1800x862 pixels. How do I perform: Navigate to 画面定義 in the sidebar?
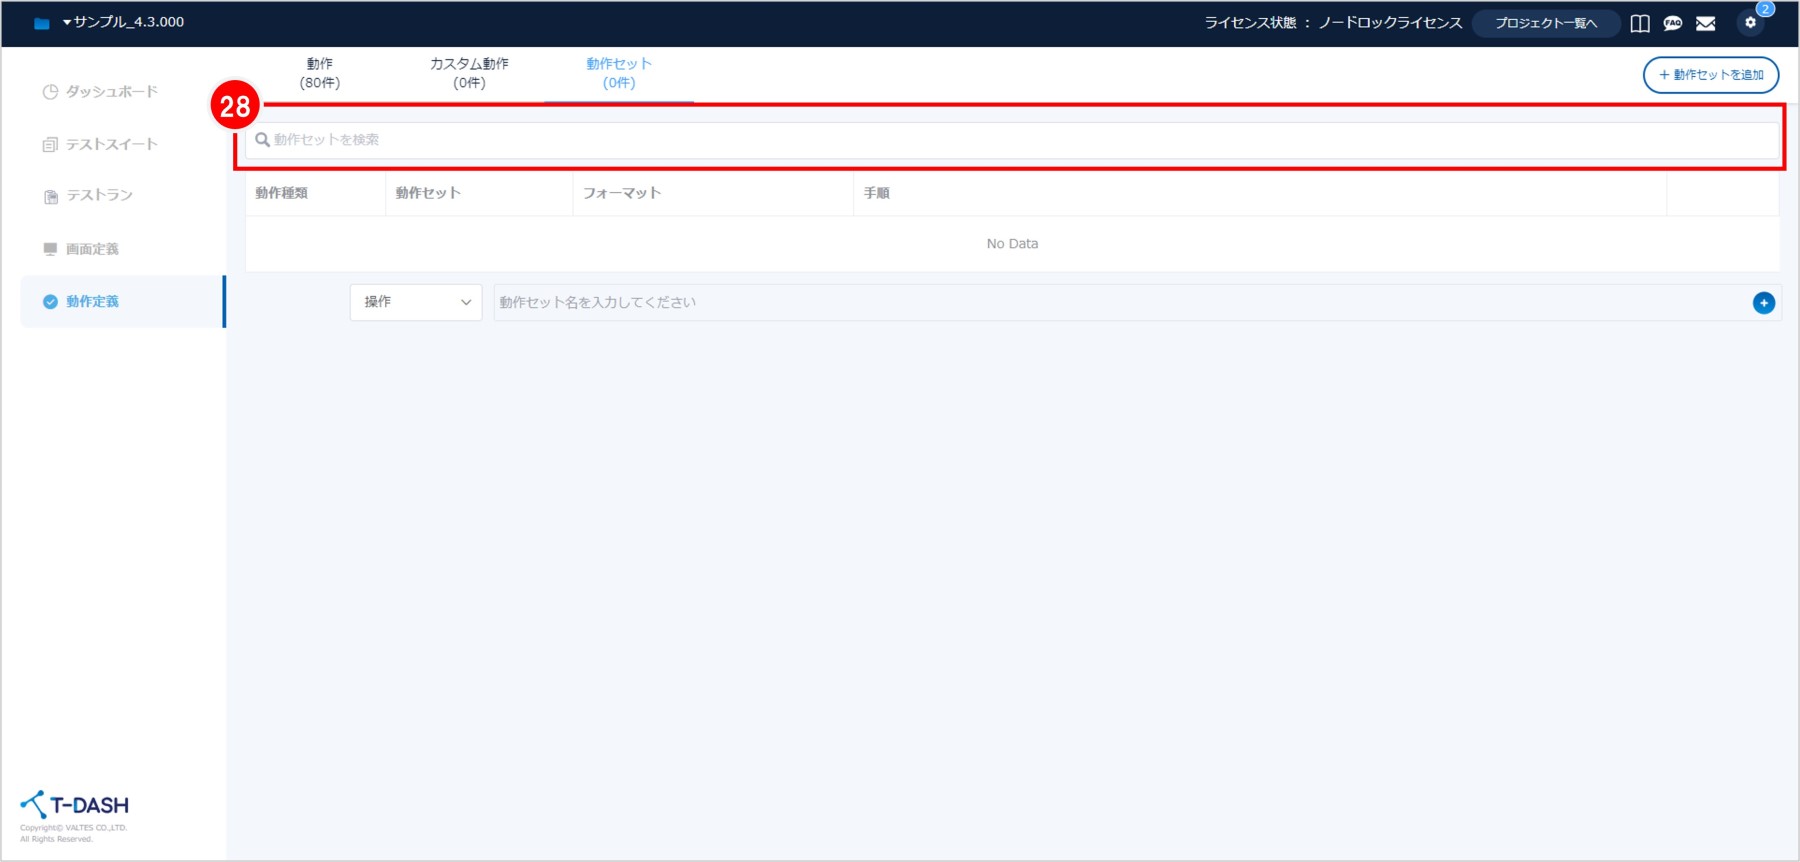[92, 249]
